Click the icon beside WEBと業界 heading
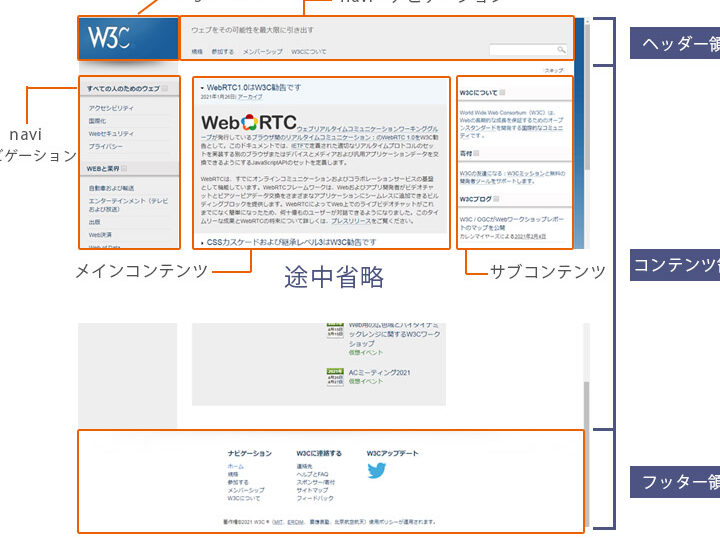This screenshot has height=540, width=720. 124,169
